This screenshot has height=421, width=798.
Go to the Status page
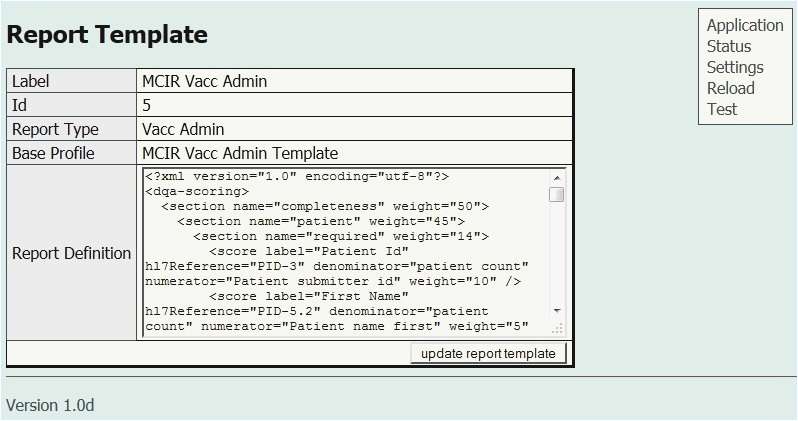(x=728, y=46)
